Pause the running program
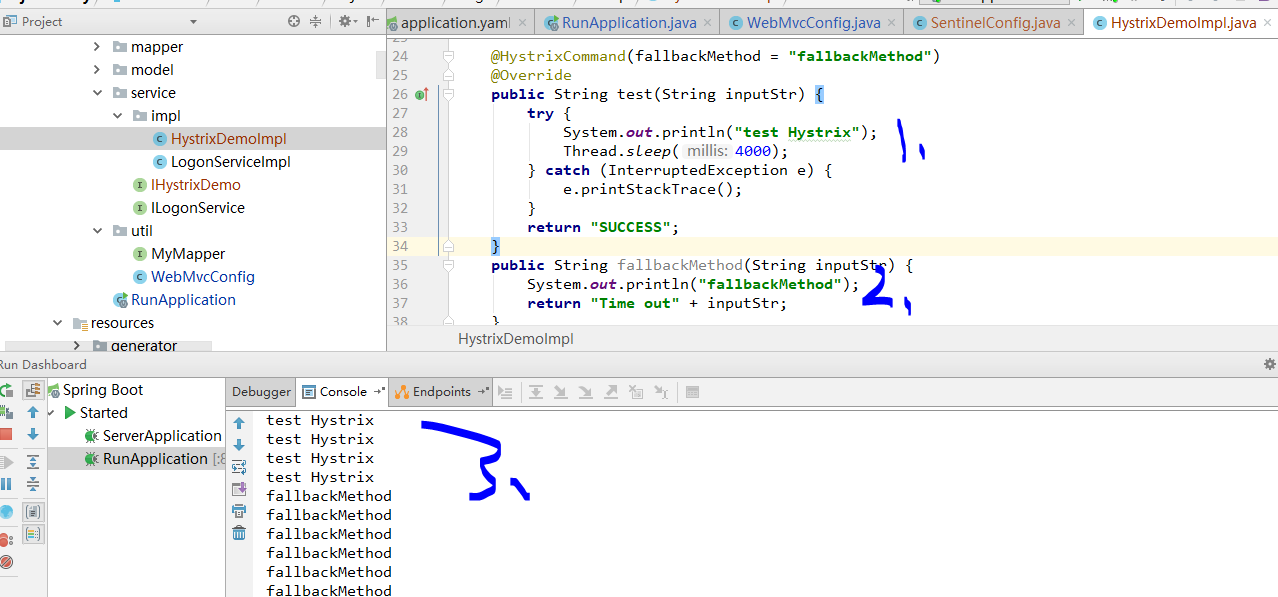Screen dimensions: 1278x597 [x=5, y=484]
